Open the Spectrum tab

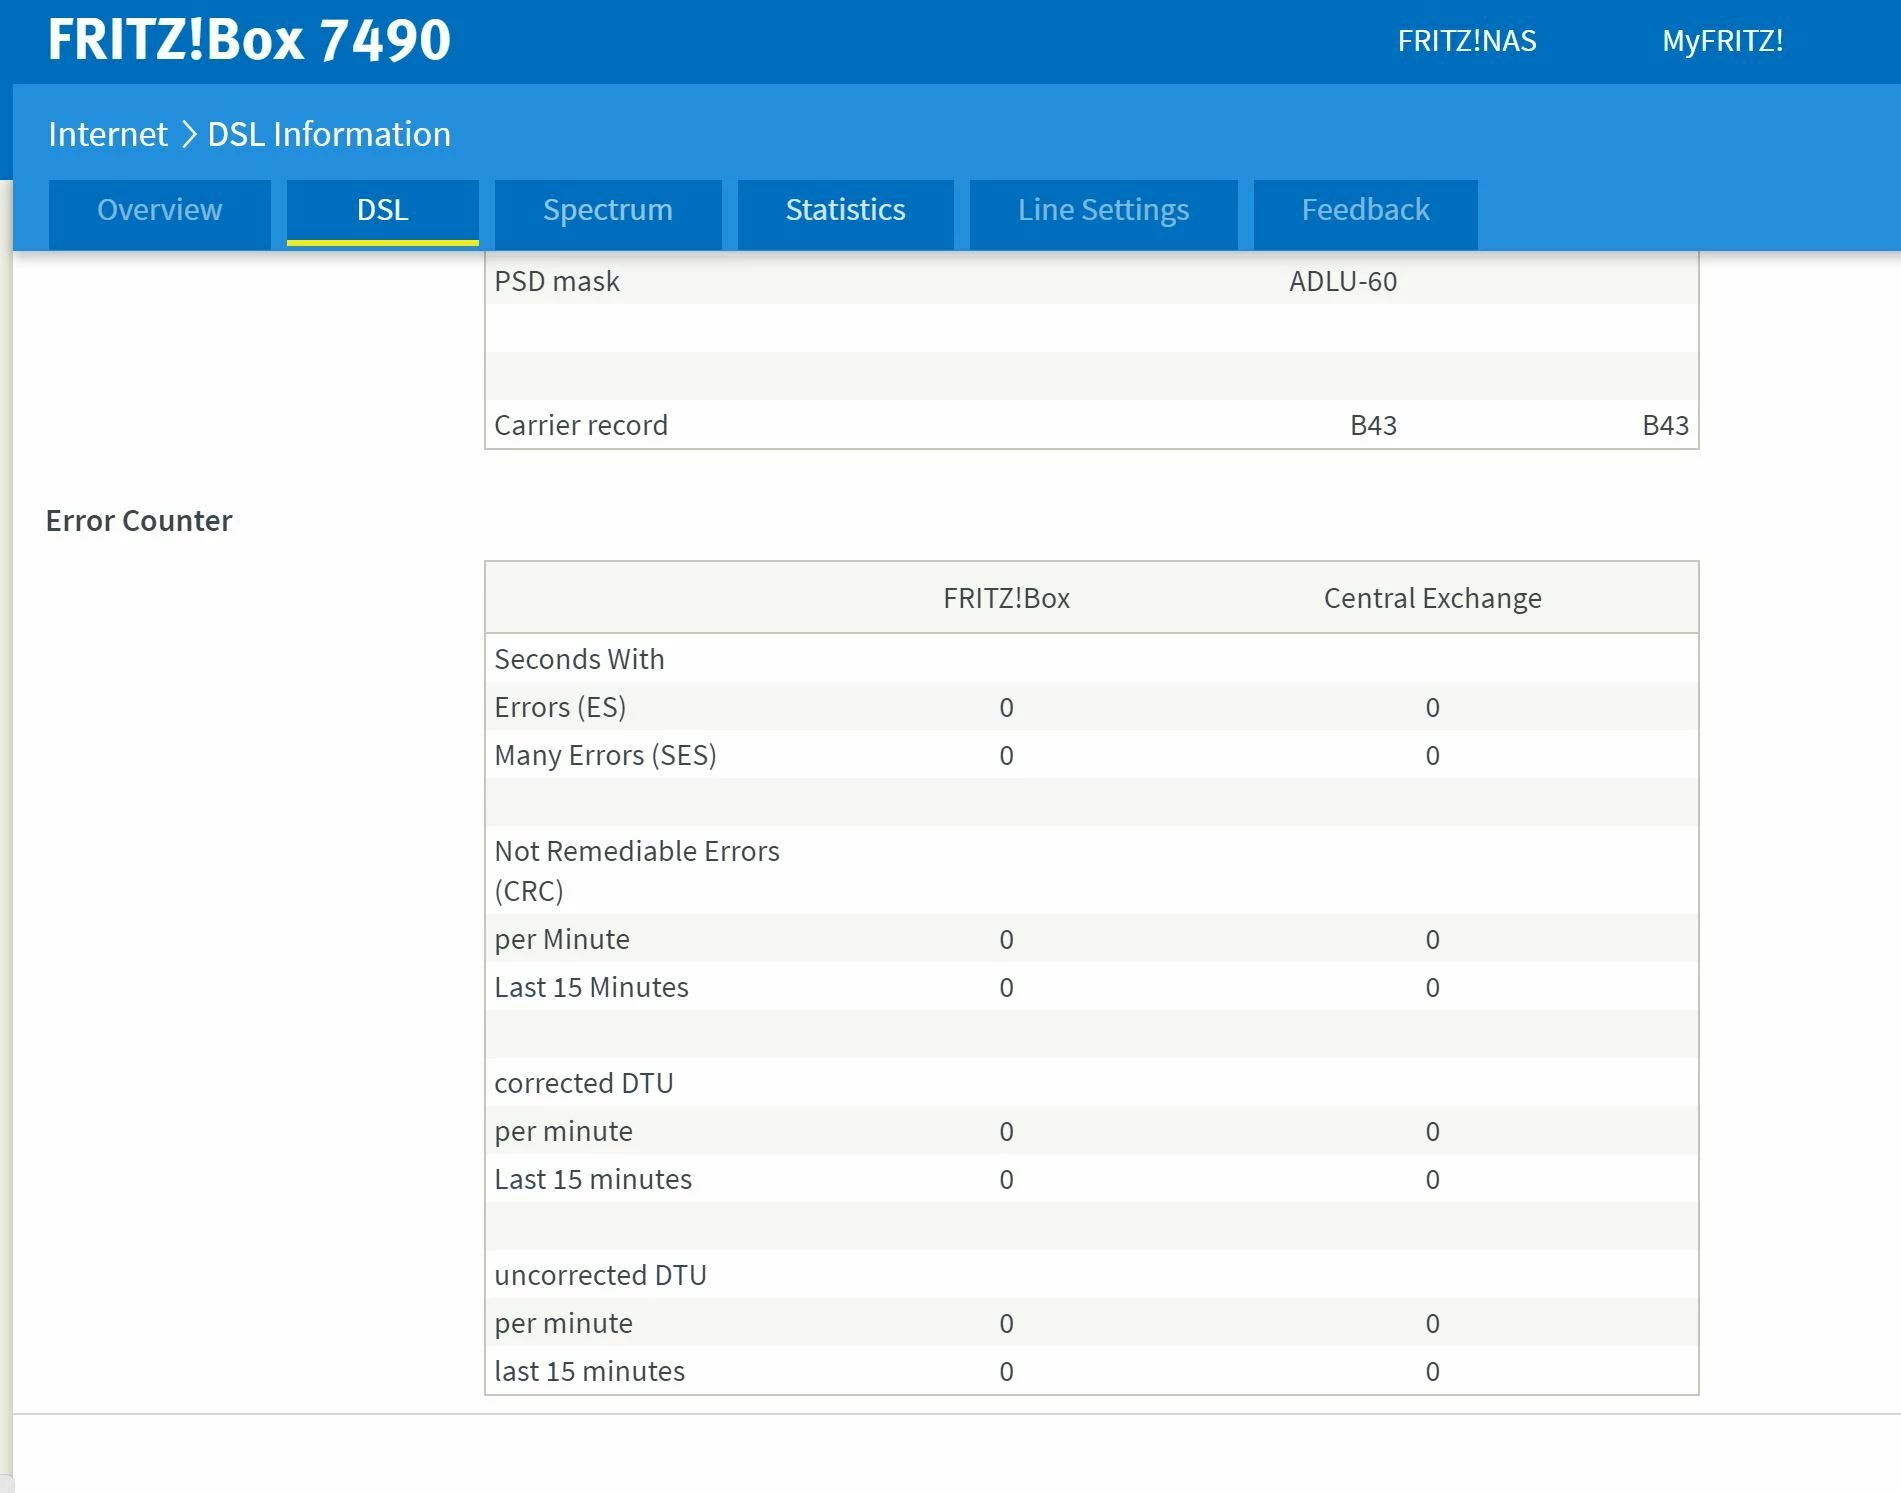coord(607,210)
